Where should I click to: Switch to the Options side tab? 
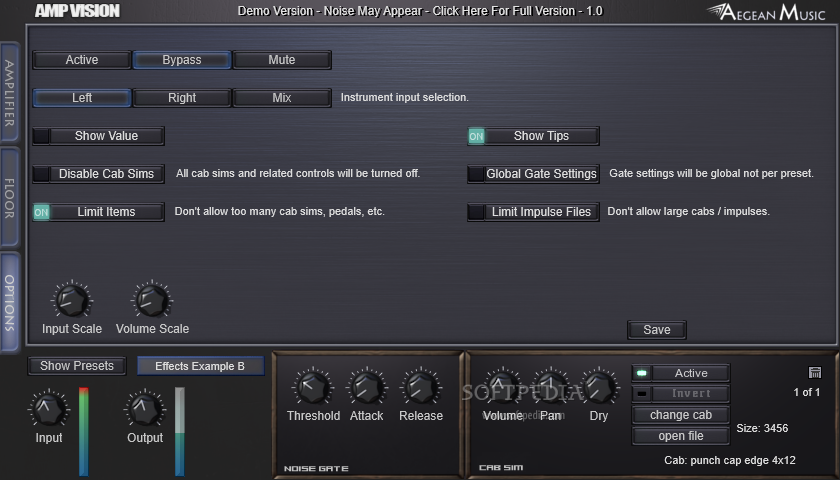(x=10, y=303)
